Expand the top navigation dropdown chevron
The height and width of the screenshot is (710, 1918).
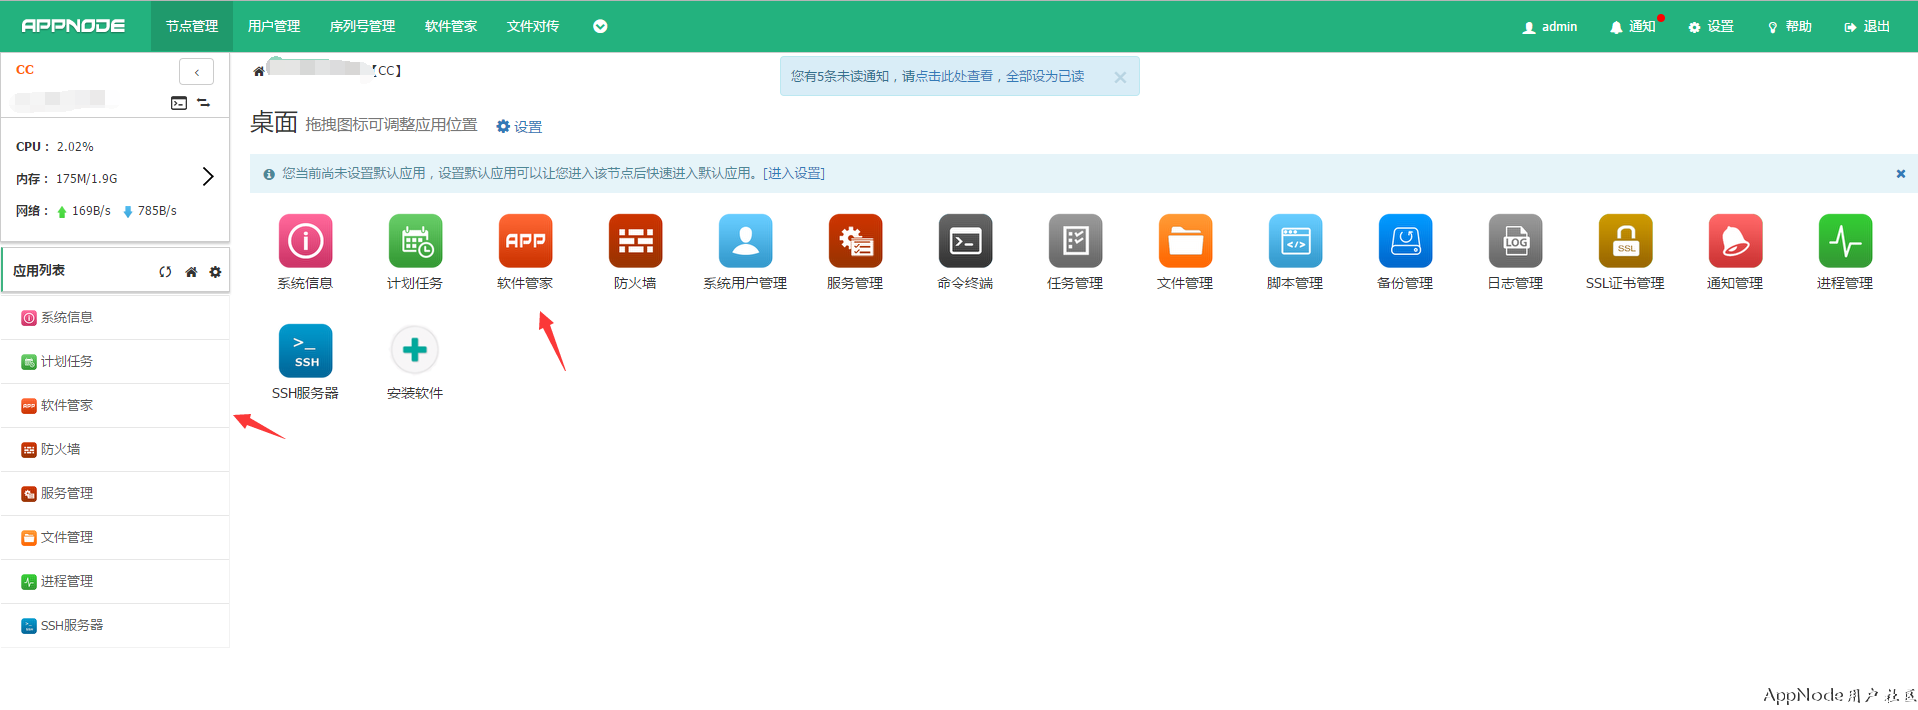coord(600,27)
